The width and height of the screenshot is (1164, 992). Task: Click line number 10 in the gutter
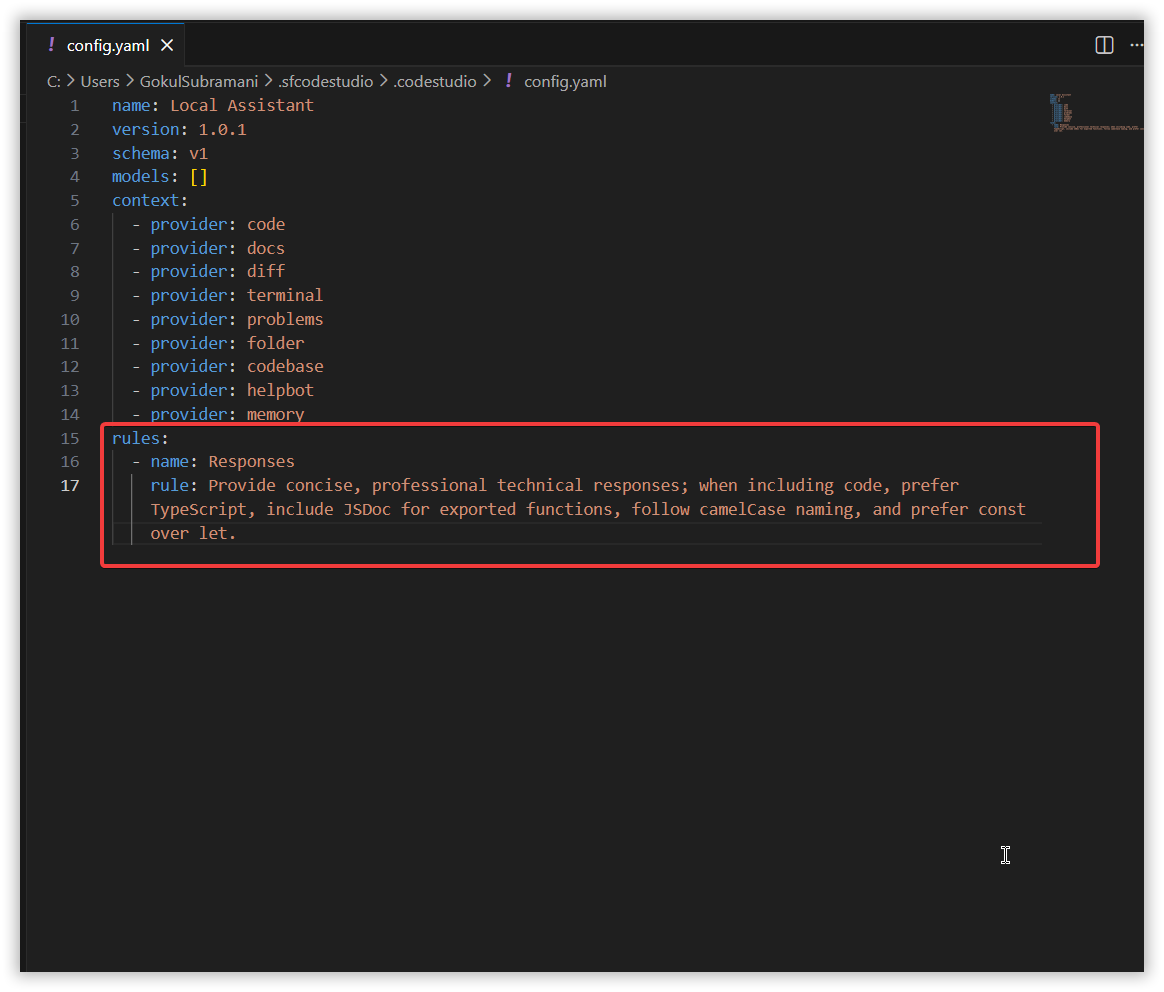(x=70, y=319)
